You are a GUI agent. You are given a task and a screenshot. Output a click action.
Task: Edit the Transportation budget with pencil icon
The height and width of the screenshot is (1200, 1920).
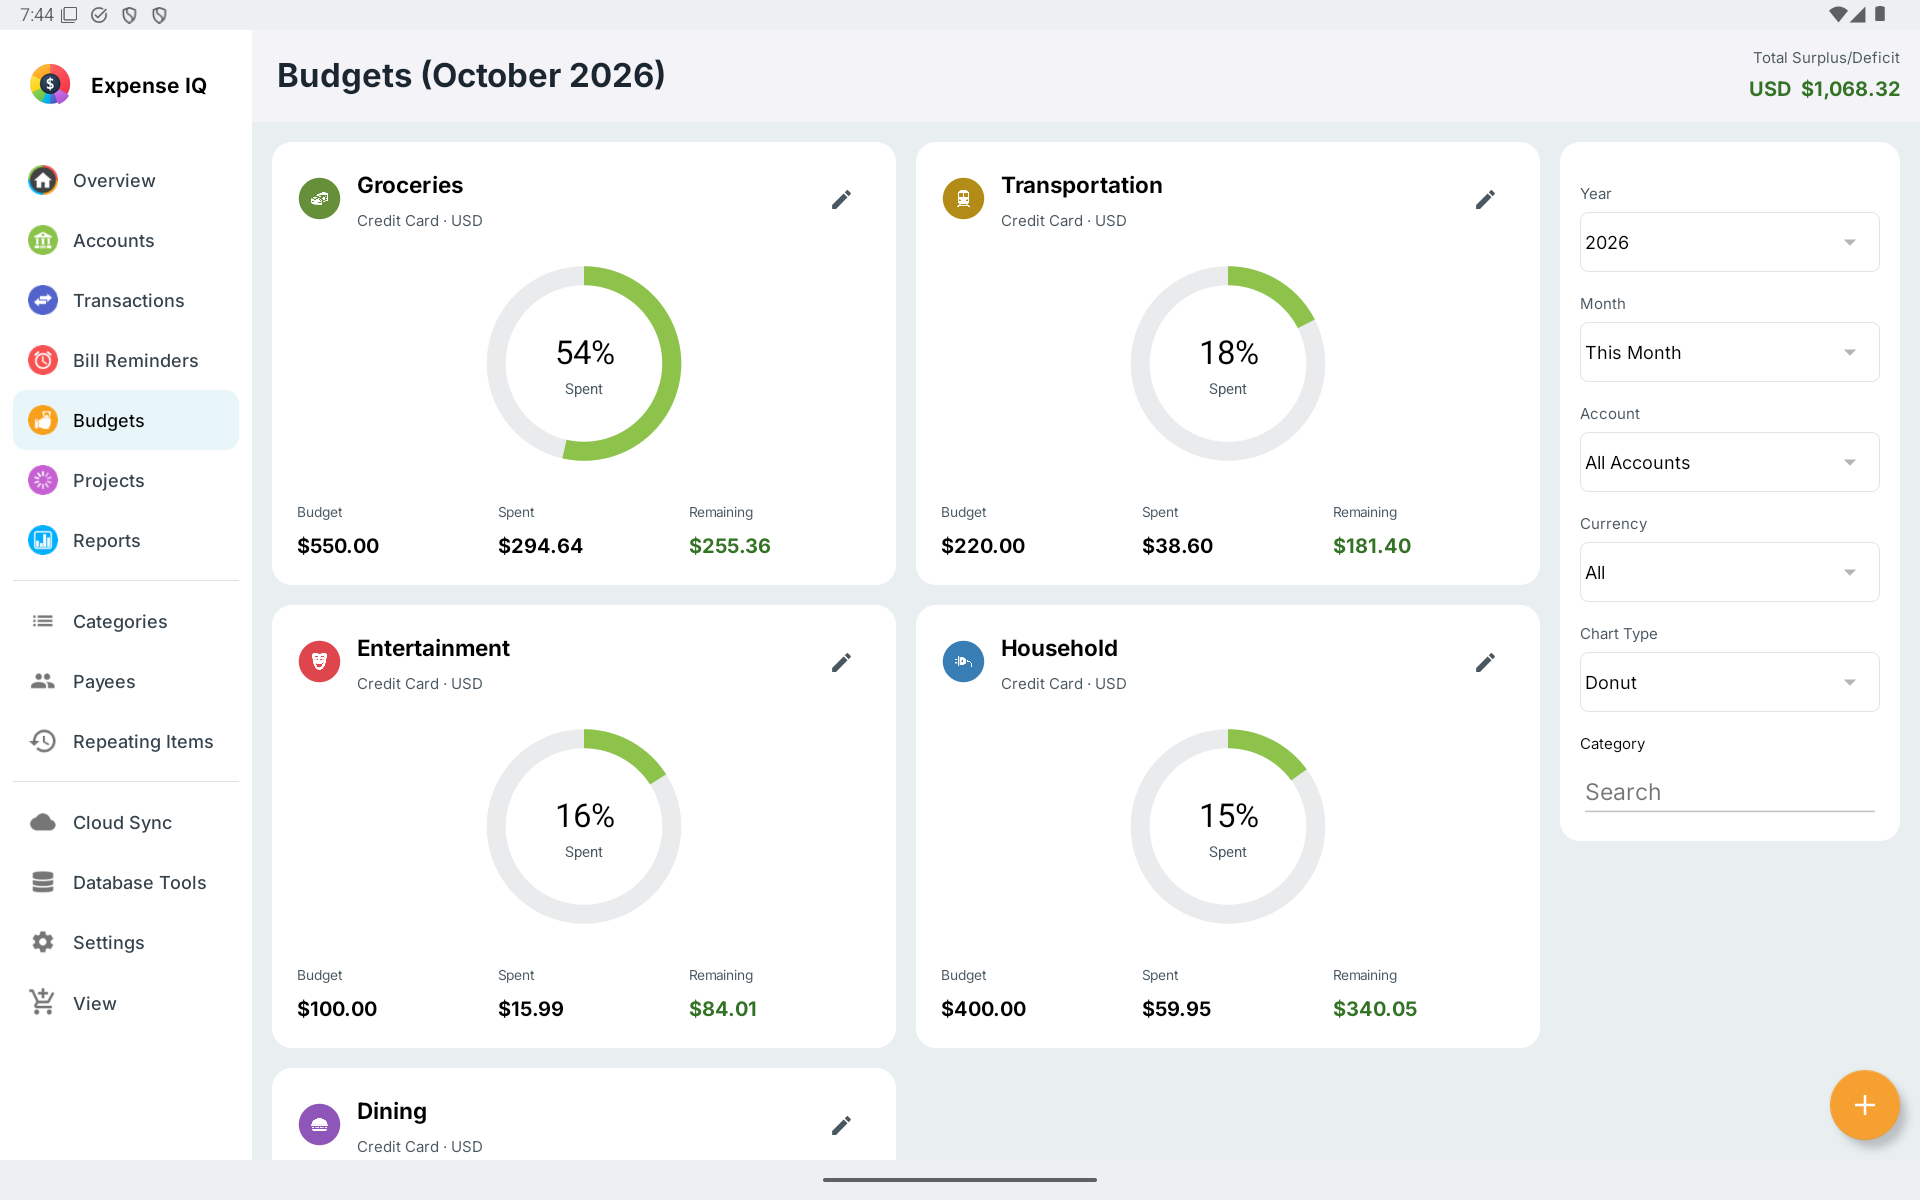click(x=1485, y=200)
